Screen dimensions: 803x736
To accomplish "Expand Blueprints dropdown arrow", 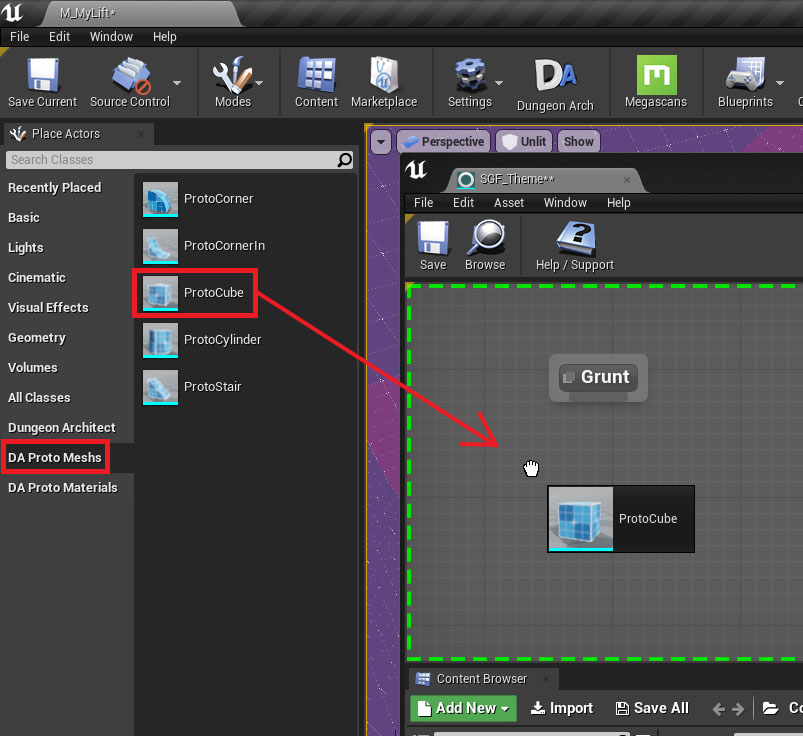I will 779,83.
